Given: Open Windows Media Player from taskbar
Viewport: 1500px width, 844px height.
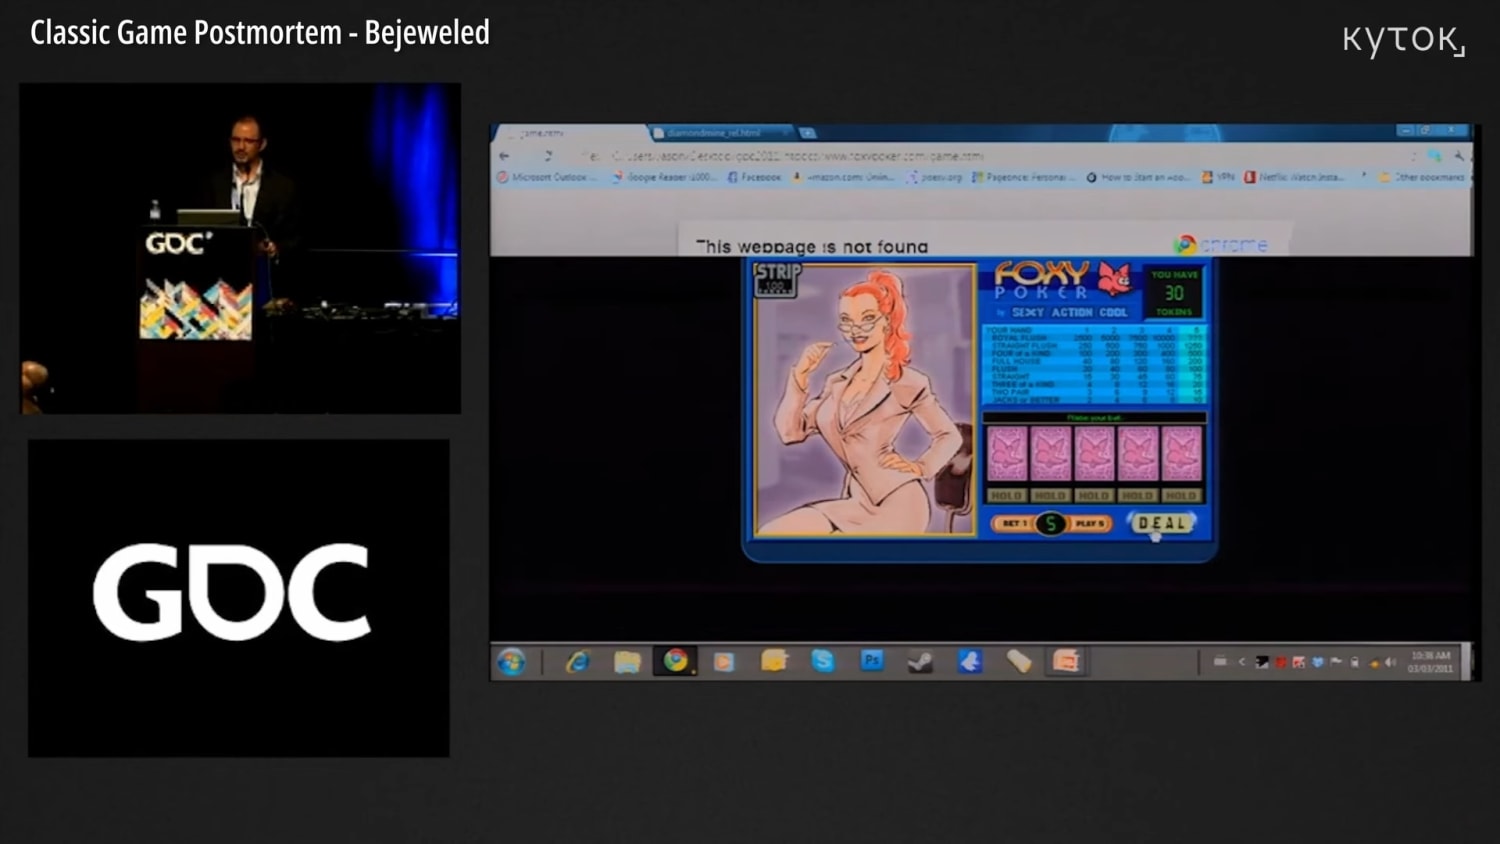Looking at the screenshot, I should tap(725, 662).
